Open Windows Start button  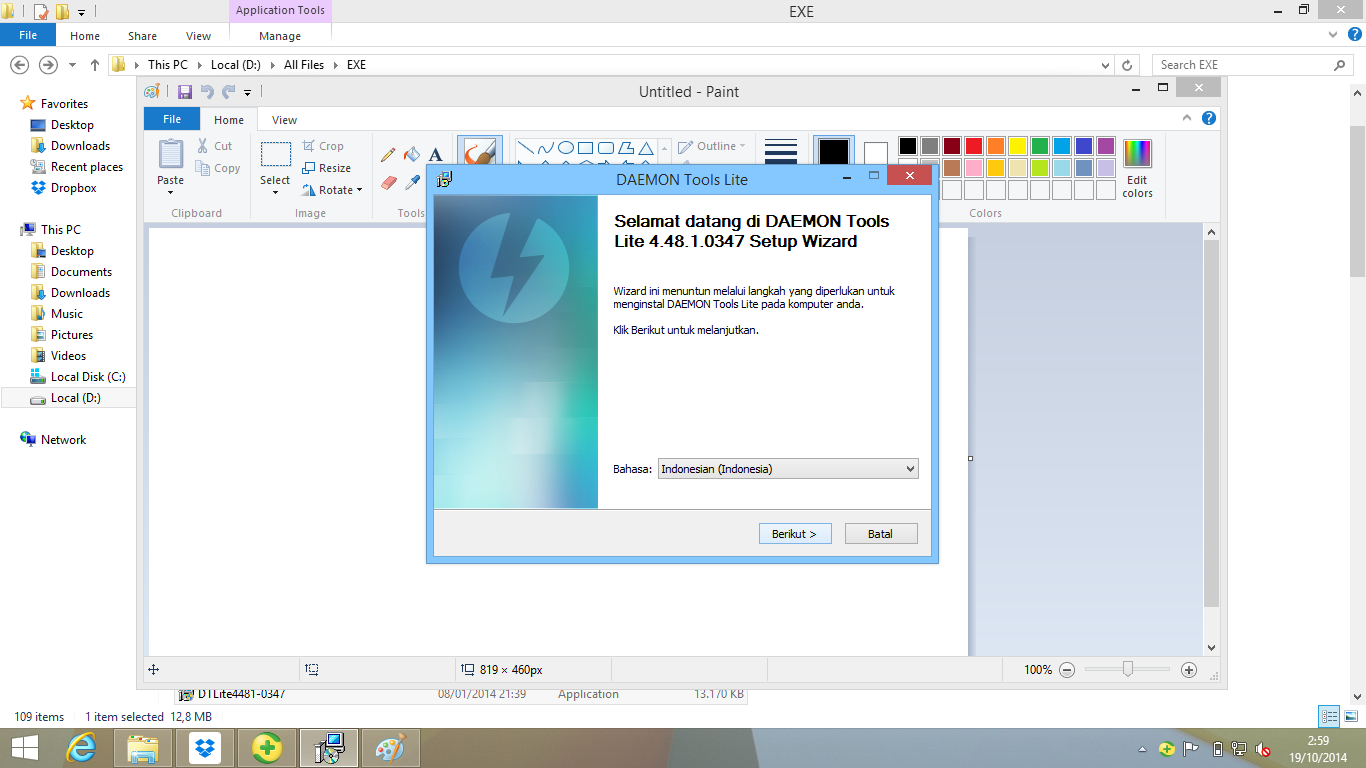pyautogui.click(x=25, y=748)
